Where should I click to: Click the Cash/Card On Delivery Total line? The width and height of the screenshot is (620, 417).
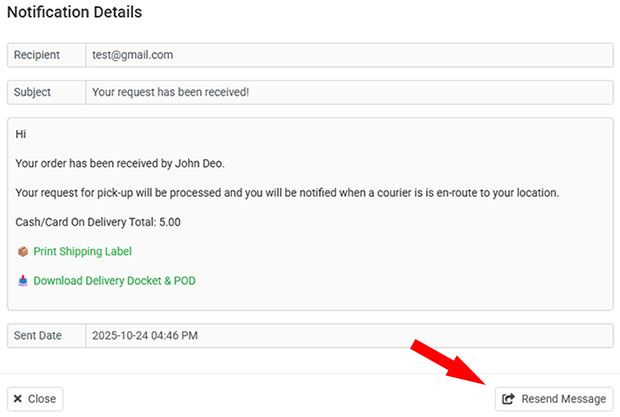click(x=98, y=222)
